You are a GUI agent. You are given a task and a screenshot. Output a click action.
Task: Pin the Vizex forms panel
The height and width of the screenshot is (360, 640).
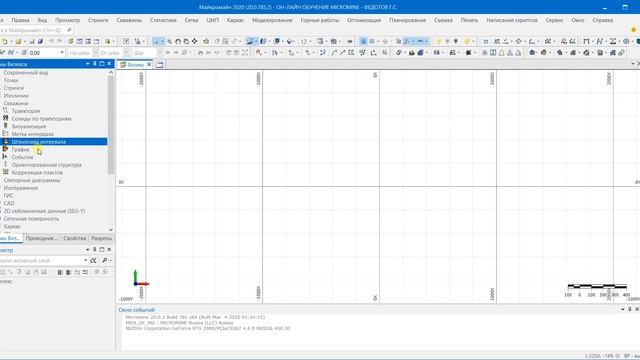(95, 64)
